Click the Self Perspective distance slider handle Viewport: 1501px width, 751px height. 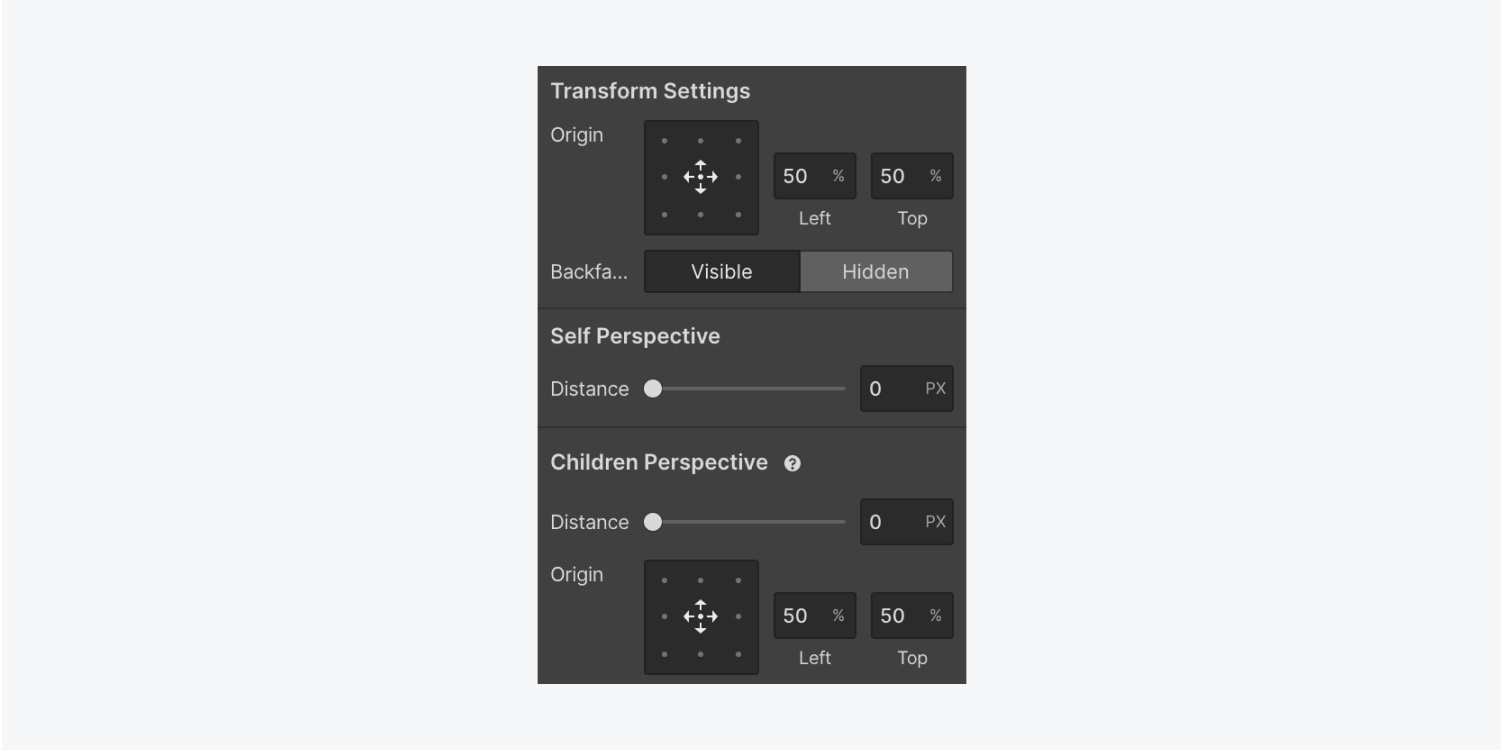point(653,389)
